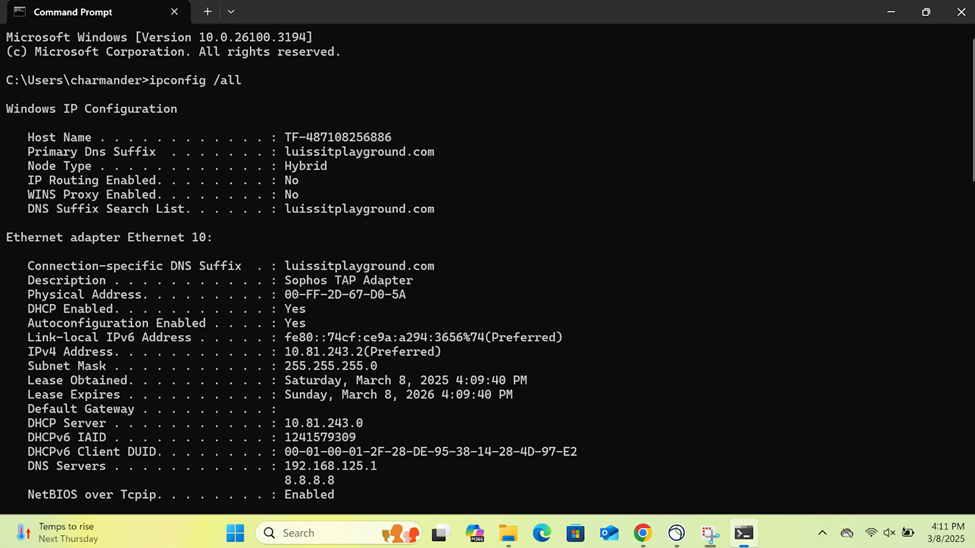Open a new terminal tab
Image resolution: width=975 pixels, height=548 pixels.
pyautogui.click(x=208, y=12)
